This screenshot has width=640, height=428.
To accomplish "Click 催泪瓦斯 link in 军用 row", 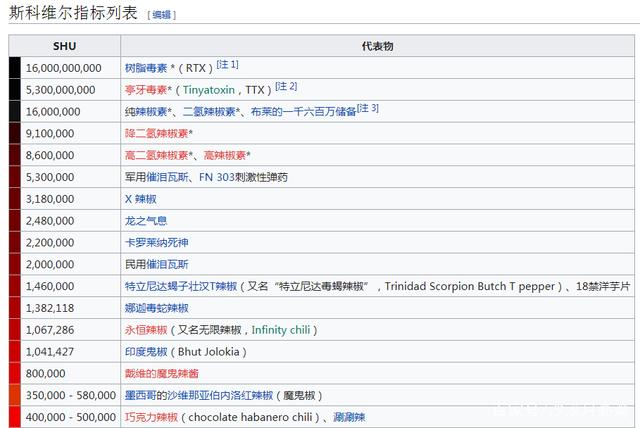I will coord(167,177).
